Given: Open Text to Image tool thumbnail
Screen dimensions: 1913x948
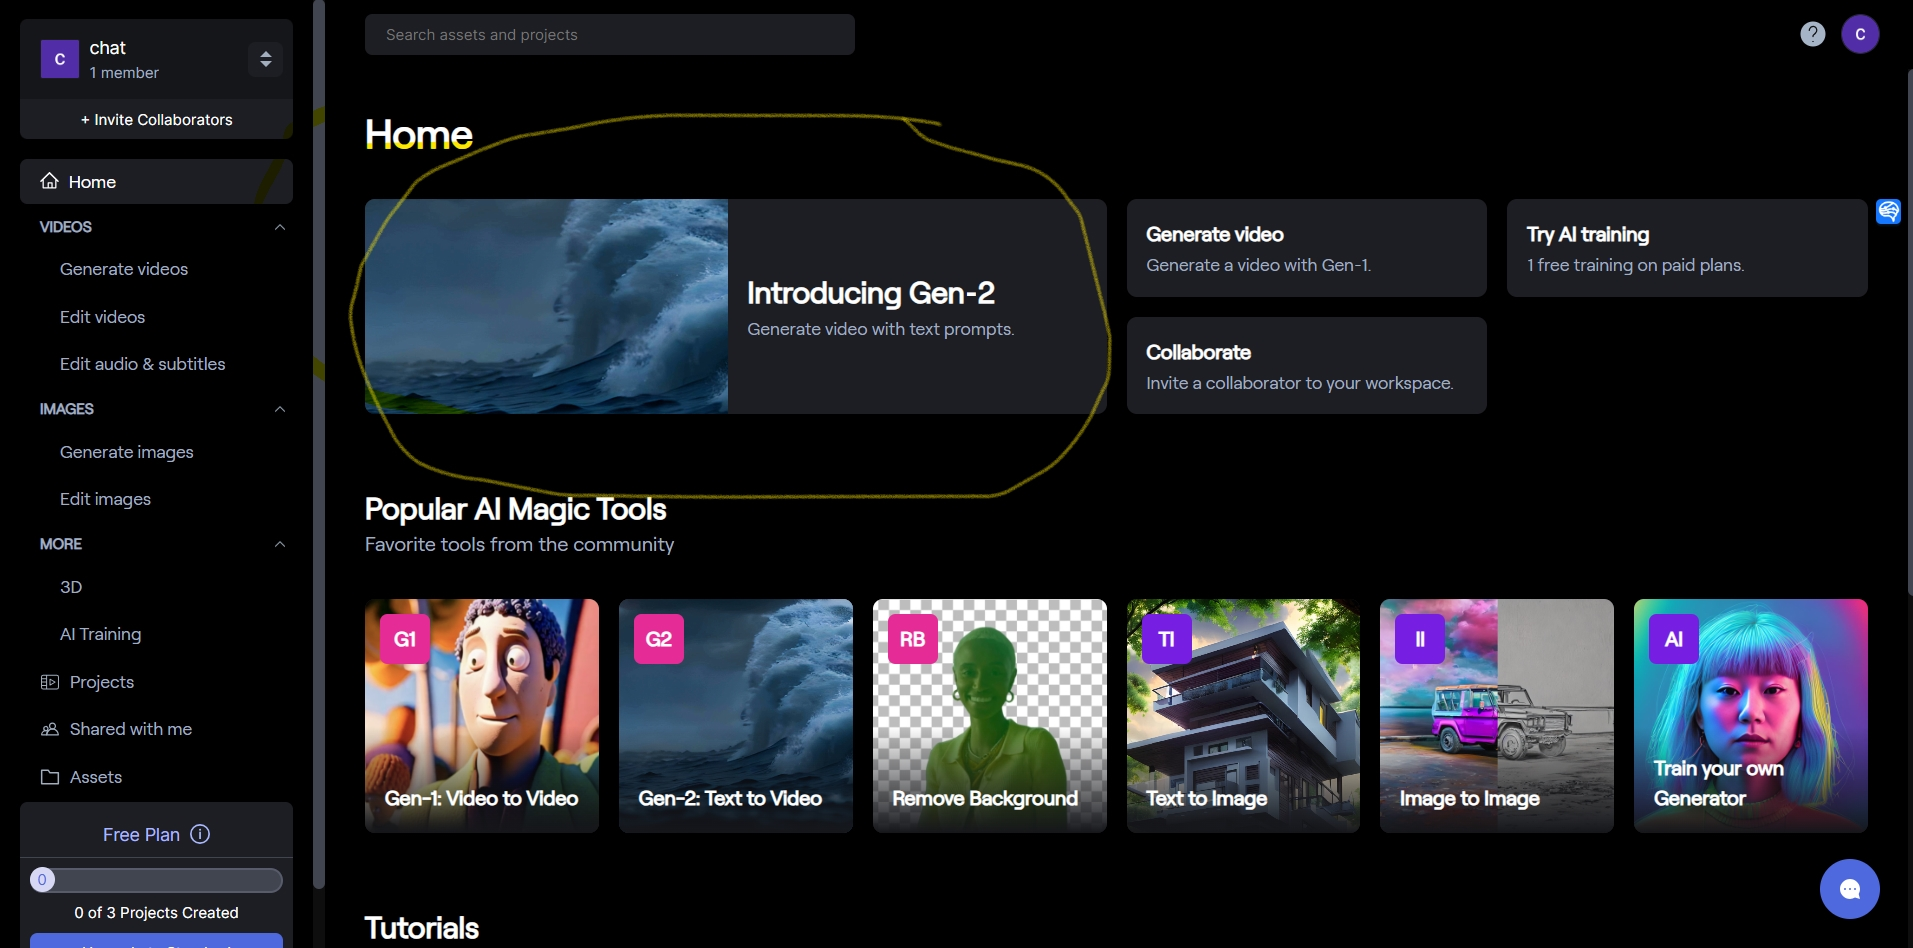Looking at the screenshot, I should click(1243, 716).
